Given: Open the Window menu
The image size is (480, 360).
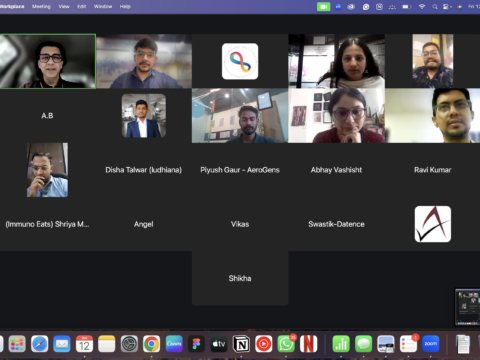Looking at the screenshot, I should (x=103, y=6).
